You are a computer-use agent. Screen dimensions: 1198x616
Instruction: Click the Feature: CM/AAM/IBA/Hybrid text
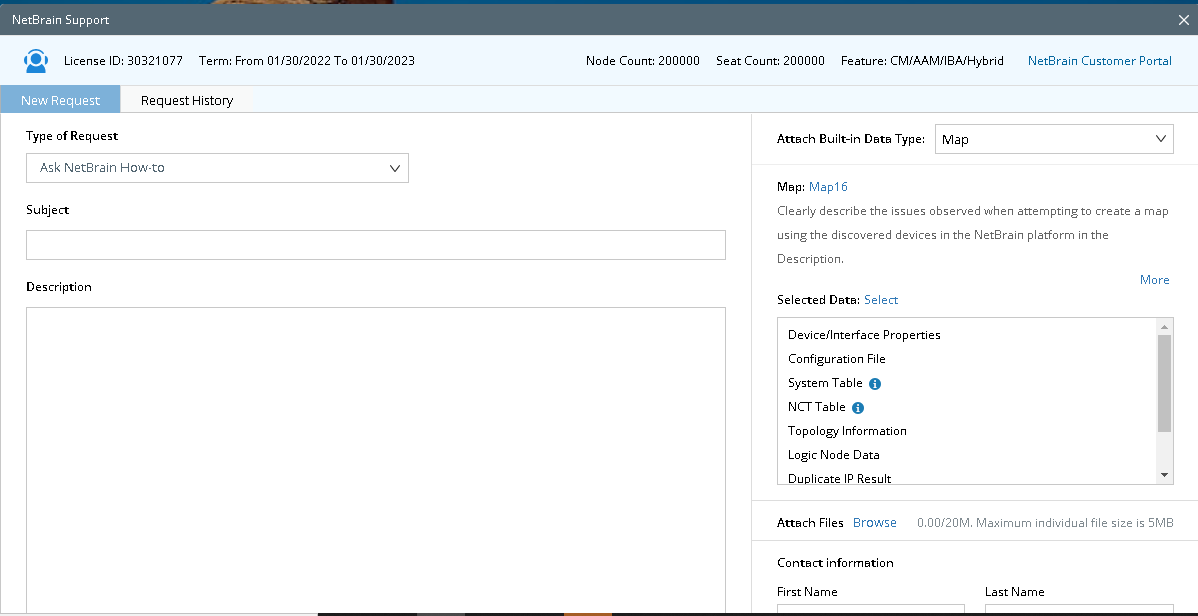click(x=922, y=60)
